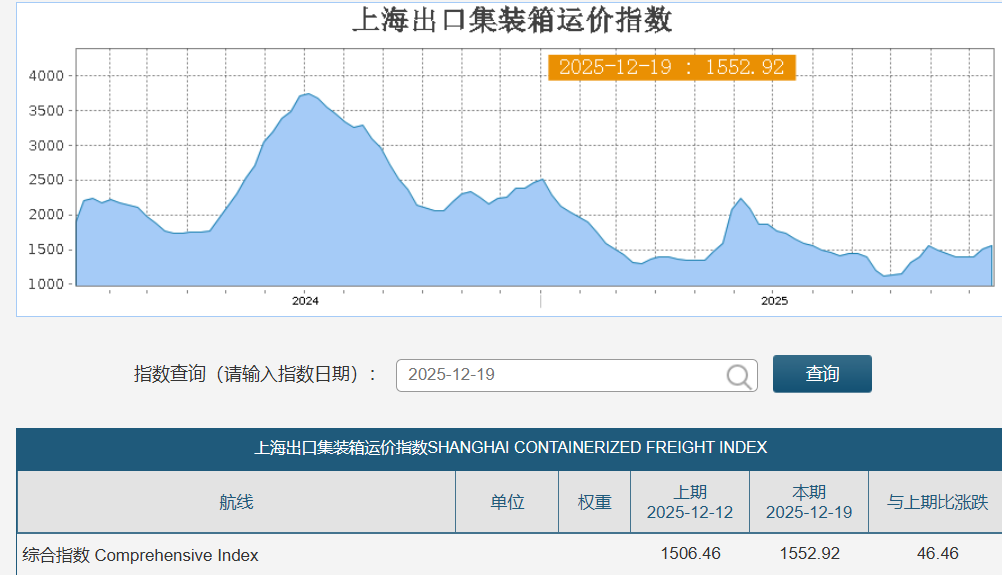
Task: Click the 4000 y-axis label
Action: 47,76
